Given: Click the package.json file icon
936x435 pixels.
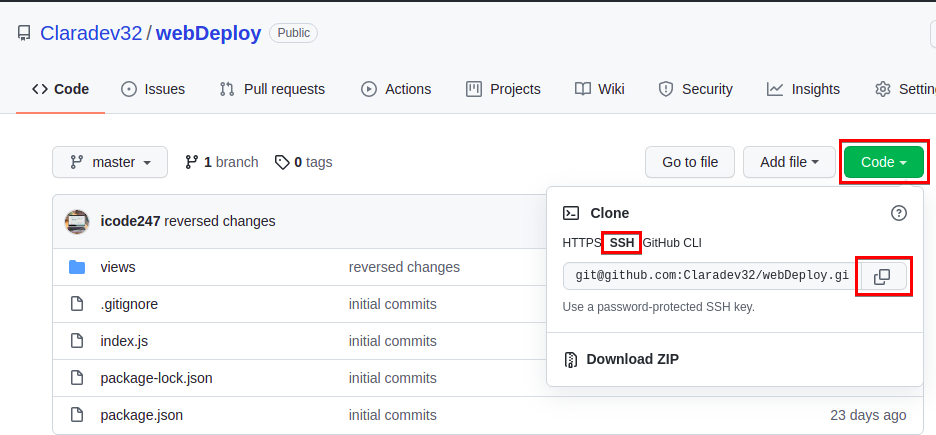Looking at the screenshot, I should pos(77,415).
